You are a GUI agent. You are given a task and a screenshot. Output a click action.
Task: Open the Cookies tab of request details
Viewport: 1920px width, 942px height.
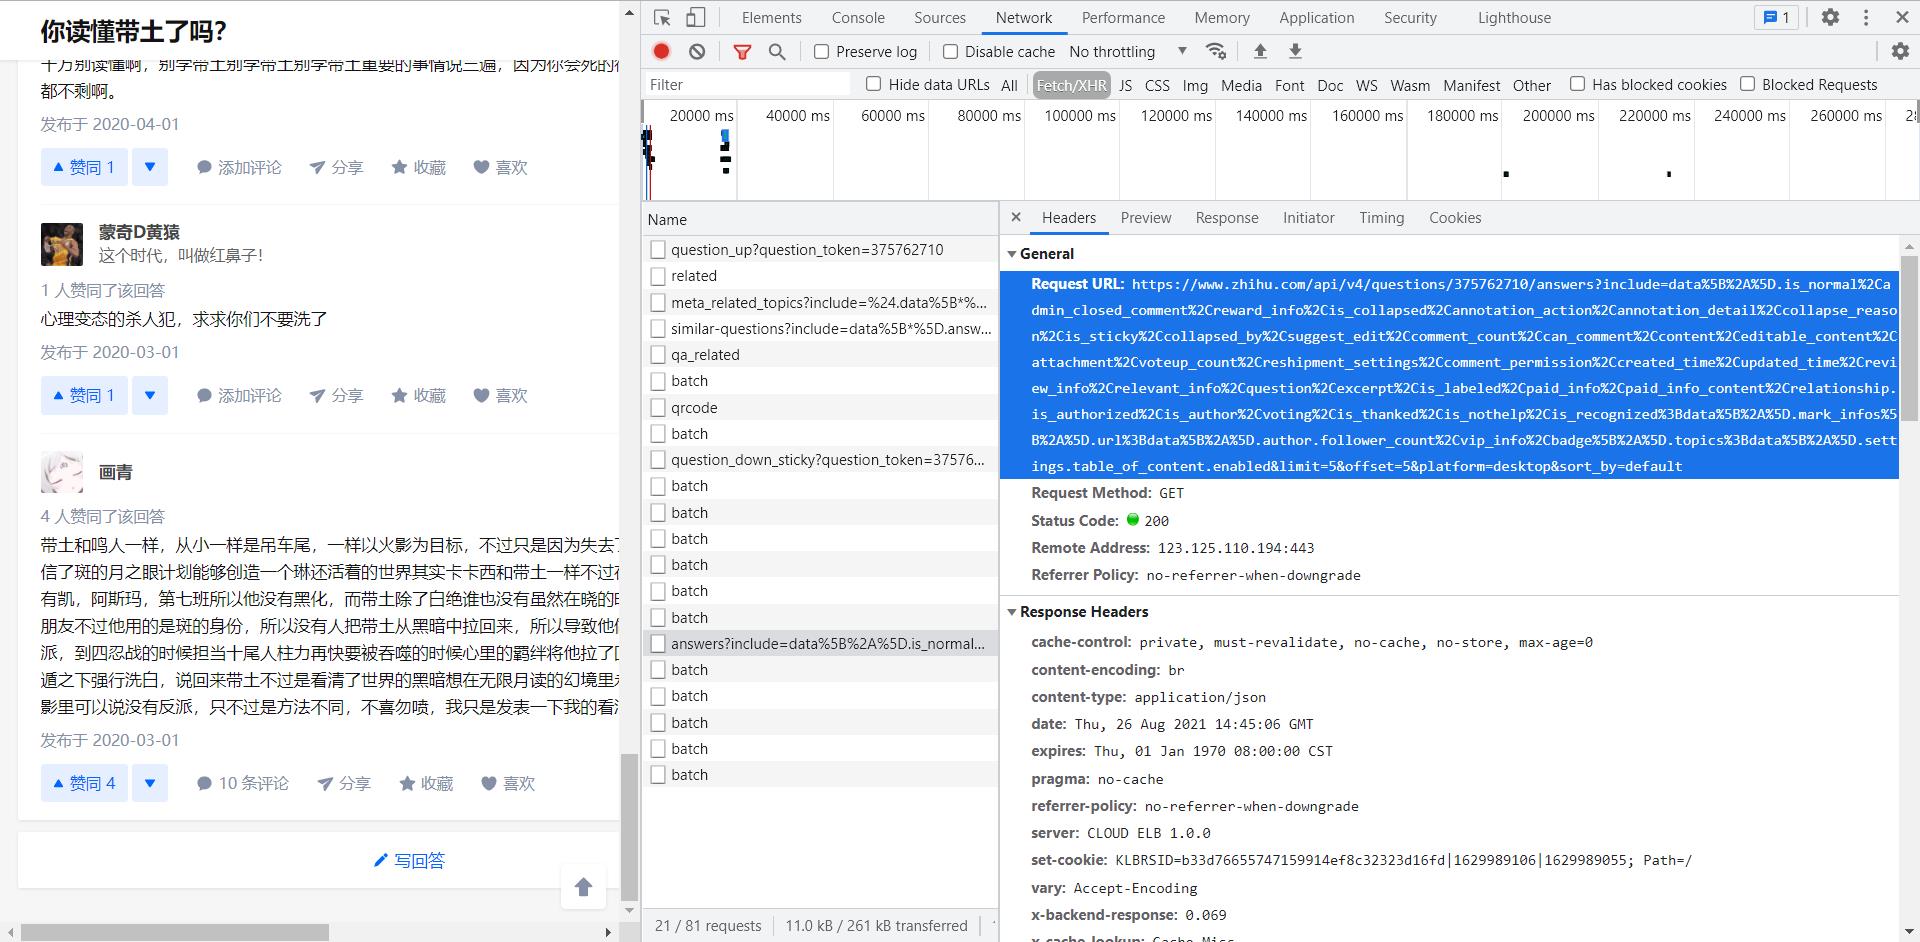(1455, 218)
